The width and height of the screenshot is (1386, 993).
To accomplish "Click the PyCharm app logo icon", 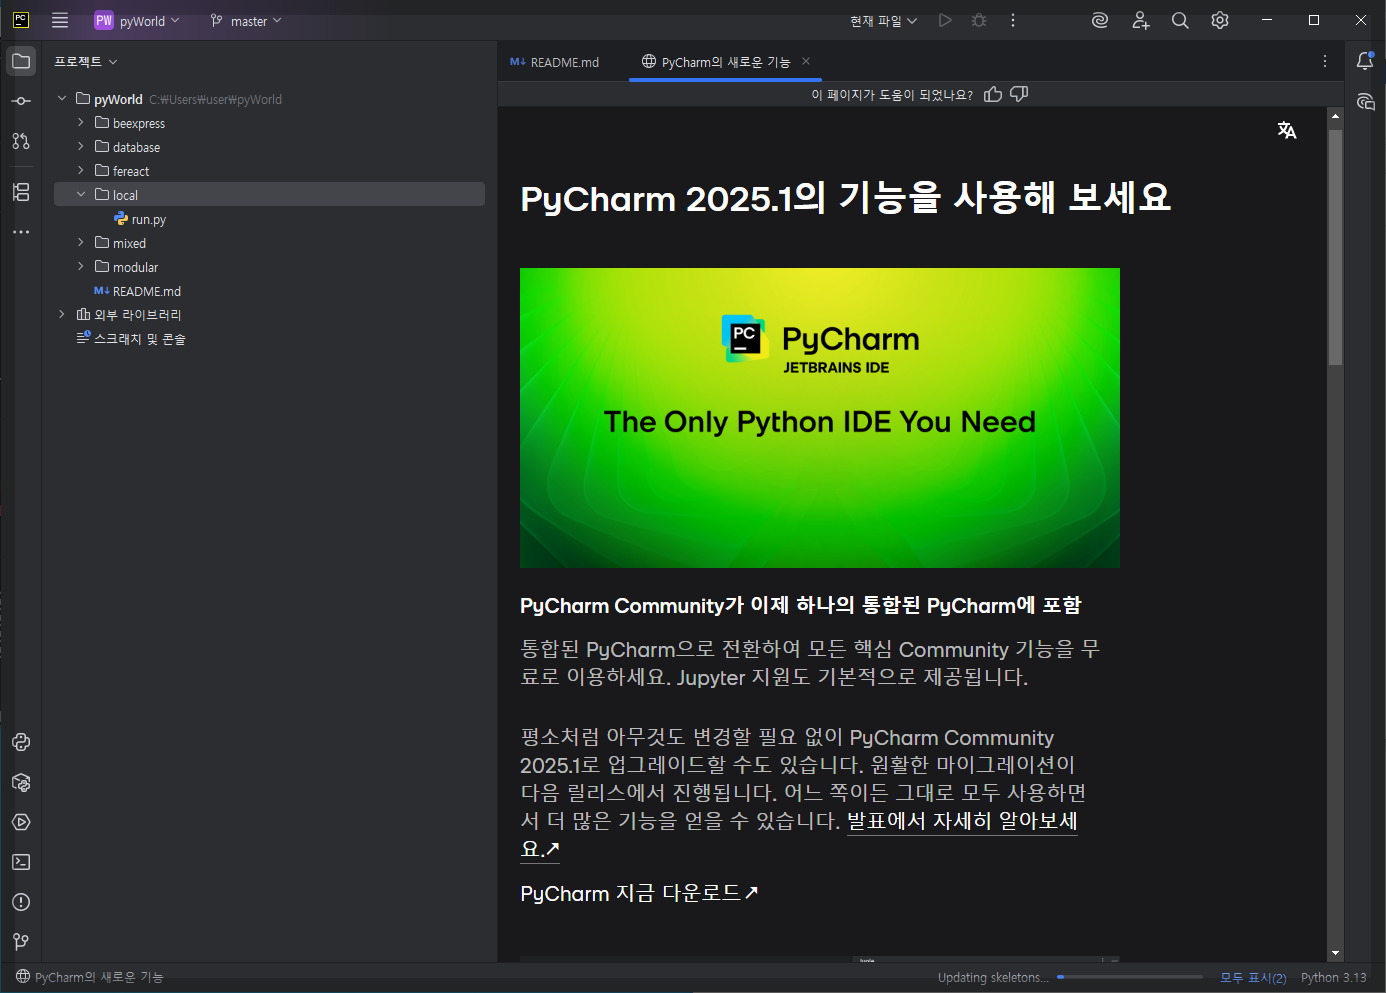I will [20, 20].
